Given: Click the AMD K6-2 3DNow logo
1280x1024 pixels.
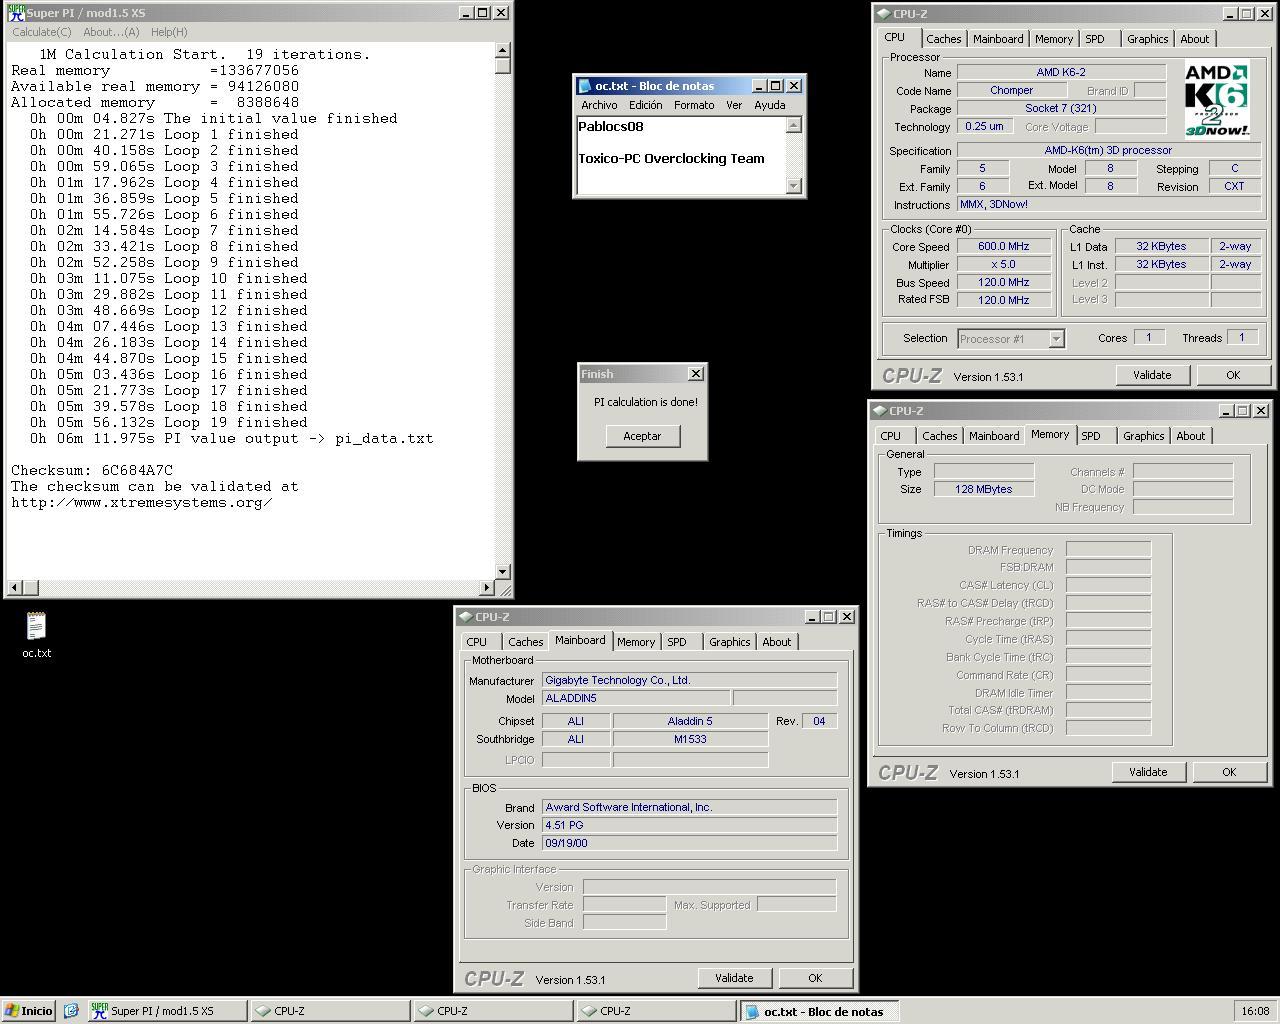Looking at the screenshot, I should coord(1216,99).
